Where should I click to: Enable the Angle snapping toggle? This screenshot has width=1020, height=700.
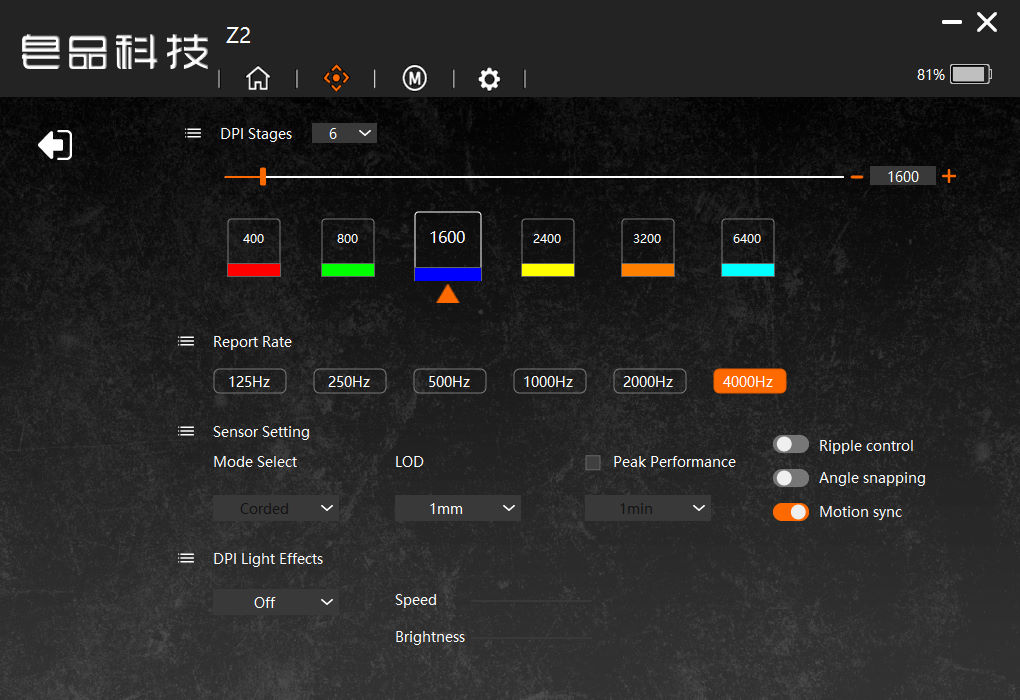[x=790, y=478]
